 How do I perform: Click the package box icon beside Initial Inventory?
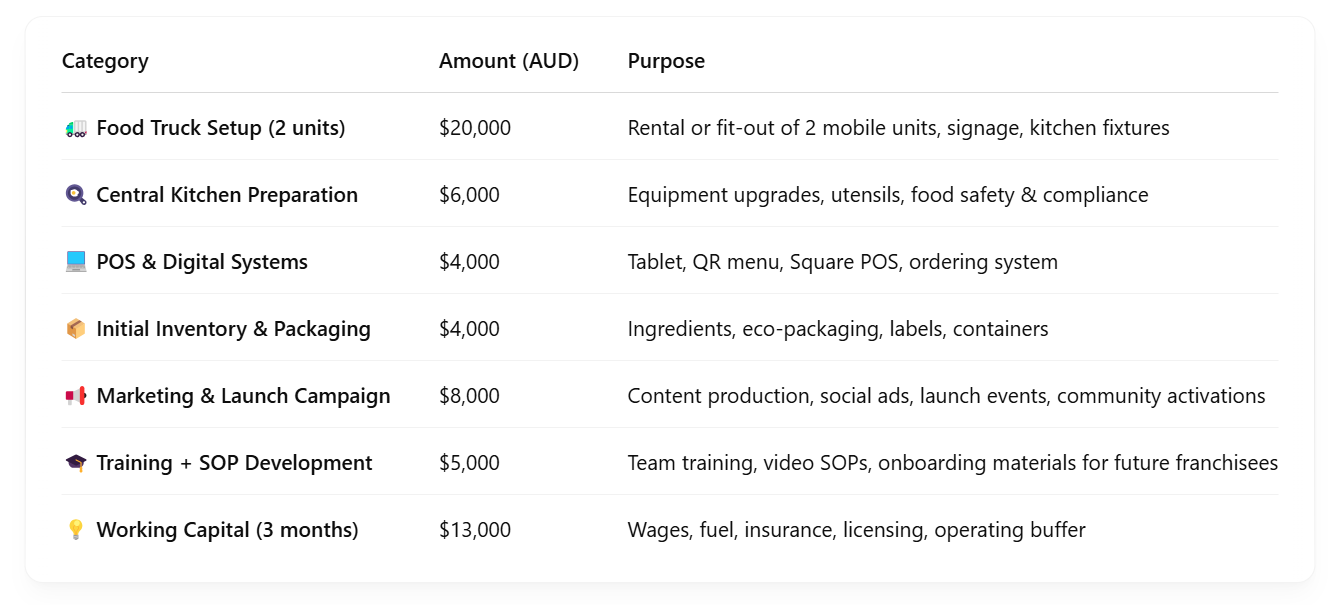pyautogui.click(x=76, y=329)
